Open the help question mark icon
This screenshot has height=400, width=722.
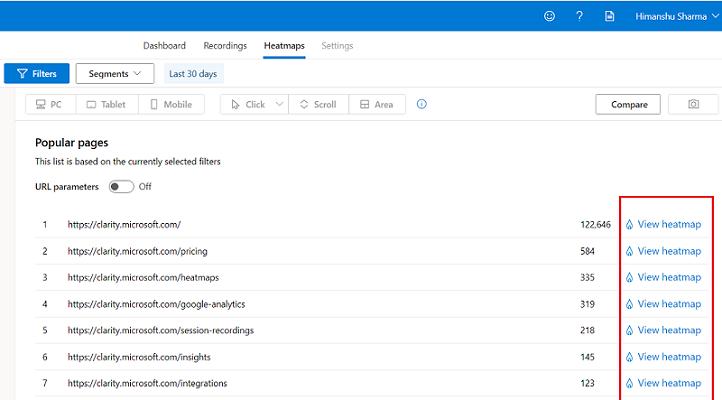click(x=579, y=16)
